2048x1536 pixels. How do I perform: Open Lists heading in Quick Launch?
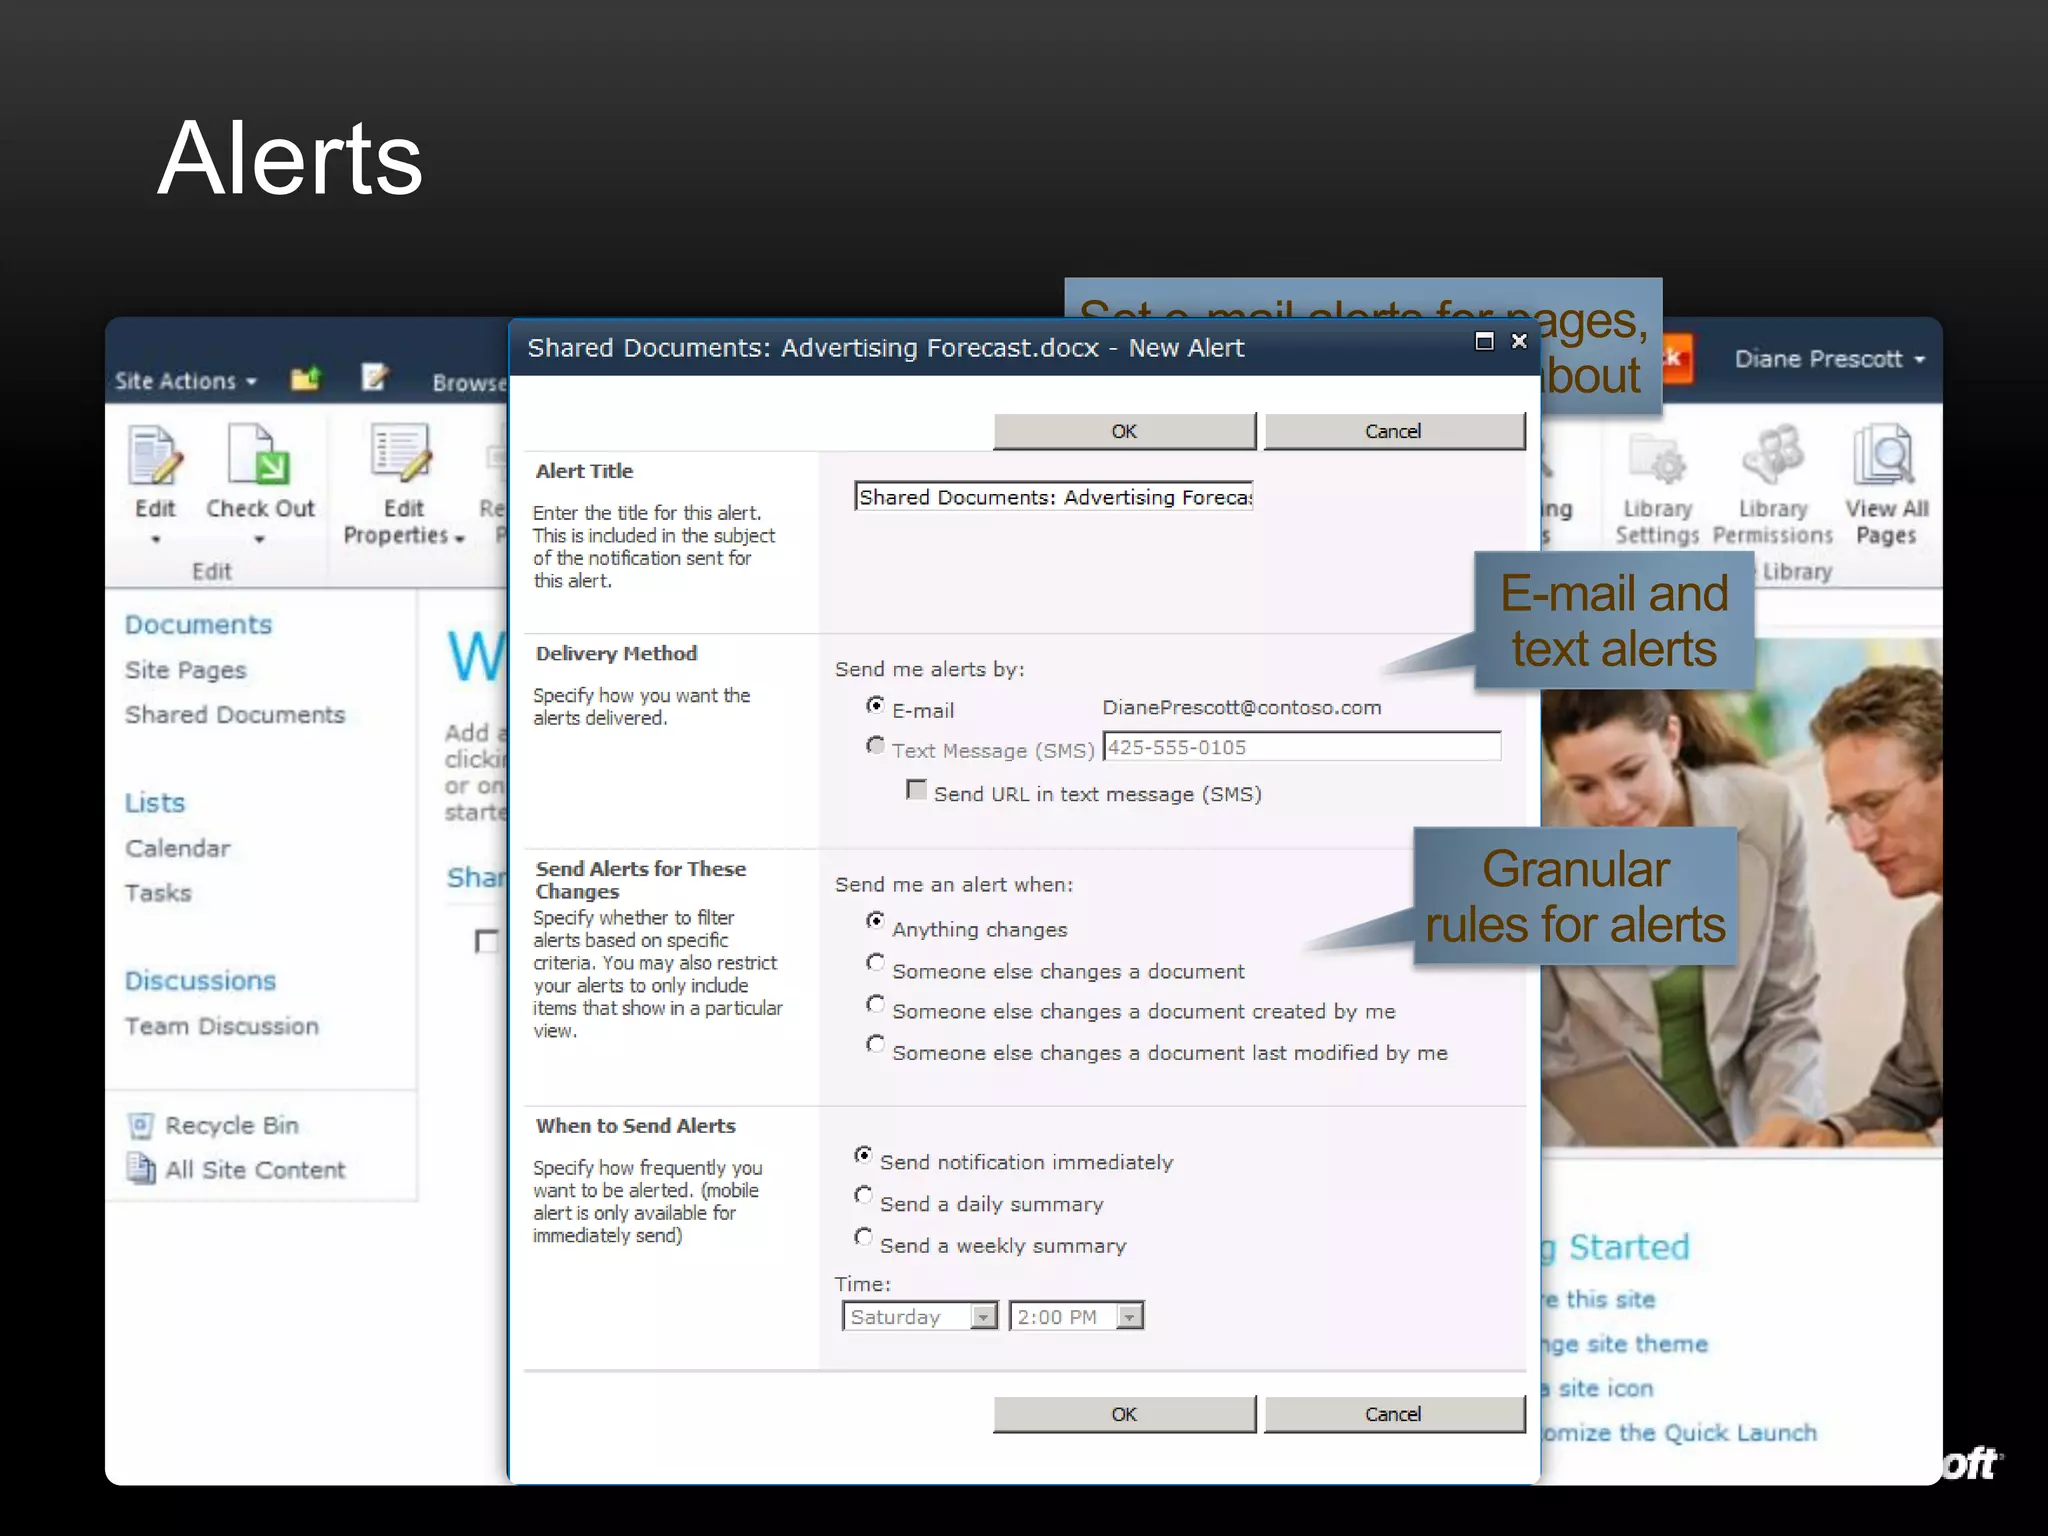point(155,803)
